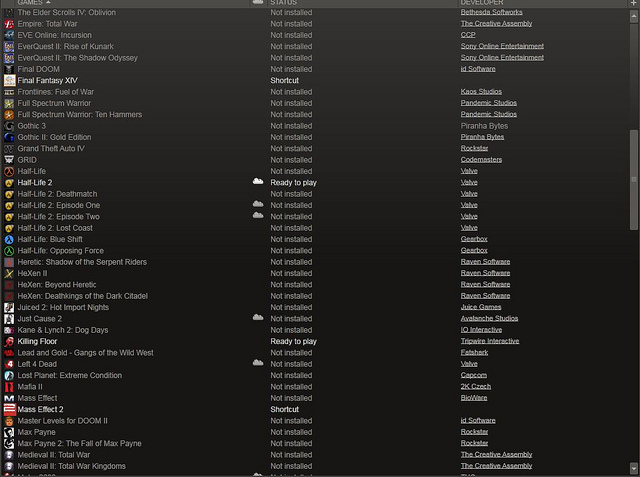Open the Kaos Studios developer link
The image size is (640, 477).
pyautogui.click(x=481, y=92)
